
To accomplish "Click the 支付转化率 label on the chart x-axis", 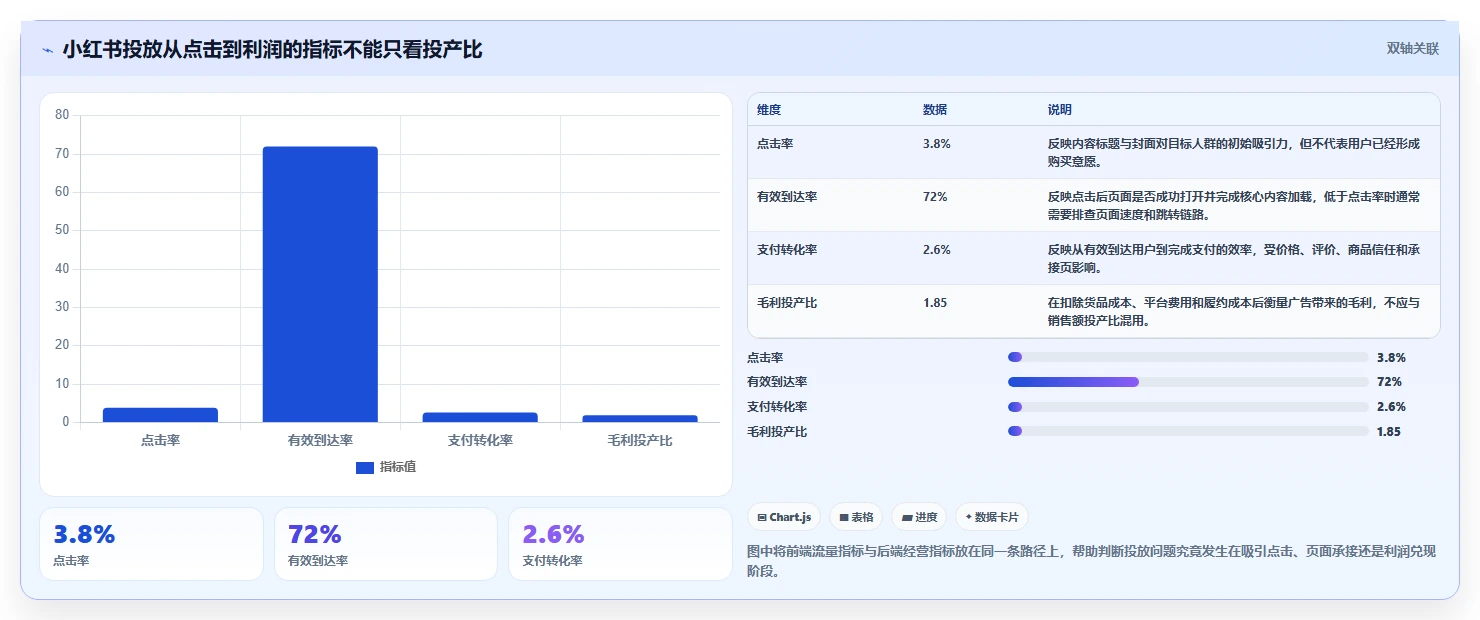I will [x=480, y=440].
